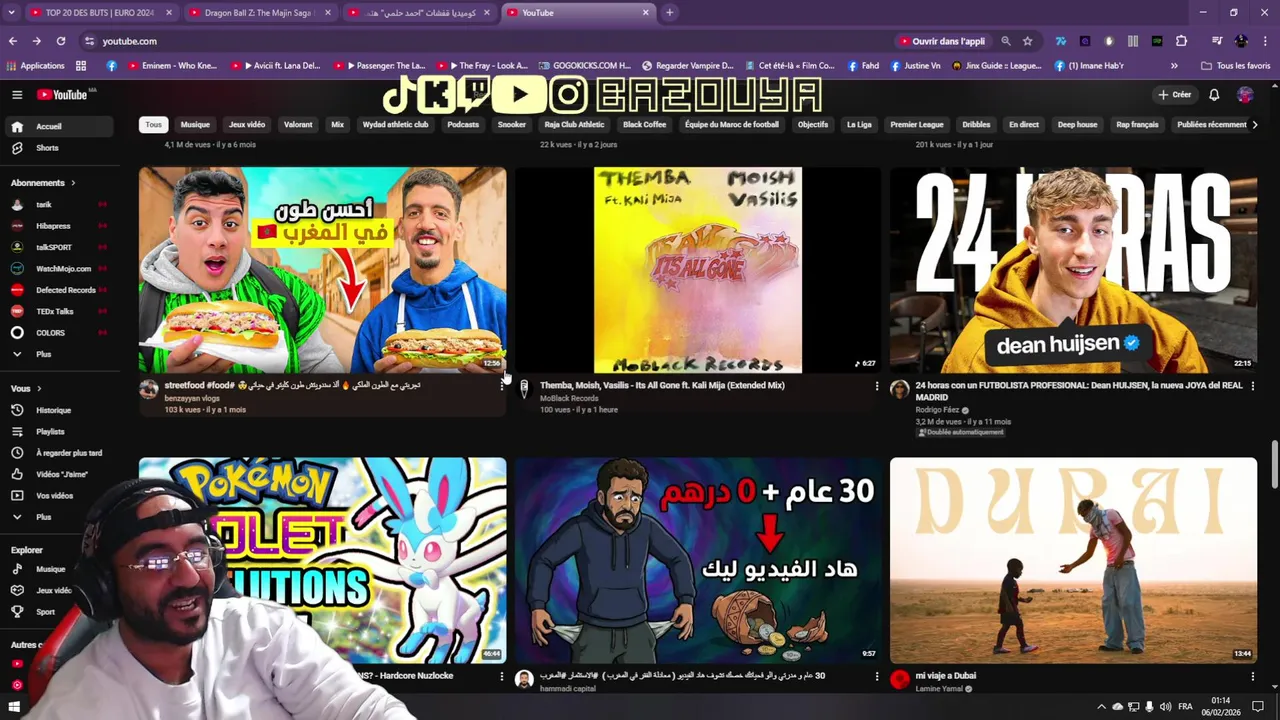This screenshot has height=720, width=1280.
Task: Switch to the Dragon Ball Z browser tab
Action: (258, 13)
